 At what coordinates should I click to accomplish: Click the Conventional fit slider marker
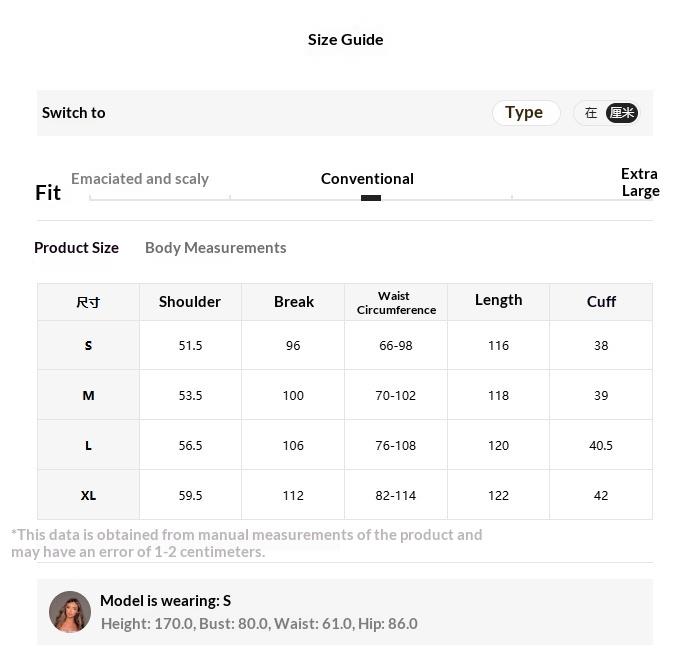(x=371, y=198)
